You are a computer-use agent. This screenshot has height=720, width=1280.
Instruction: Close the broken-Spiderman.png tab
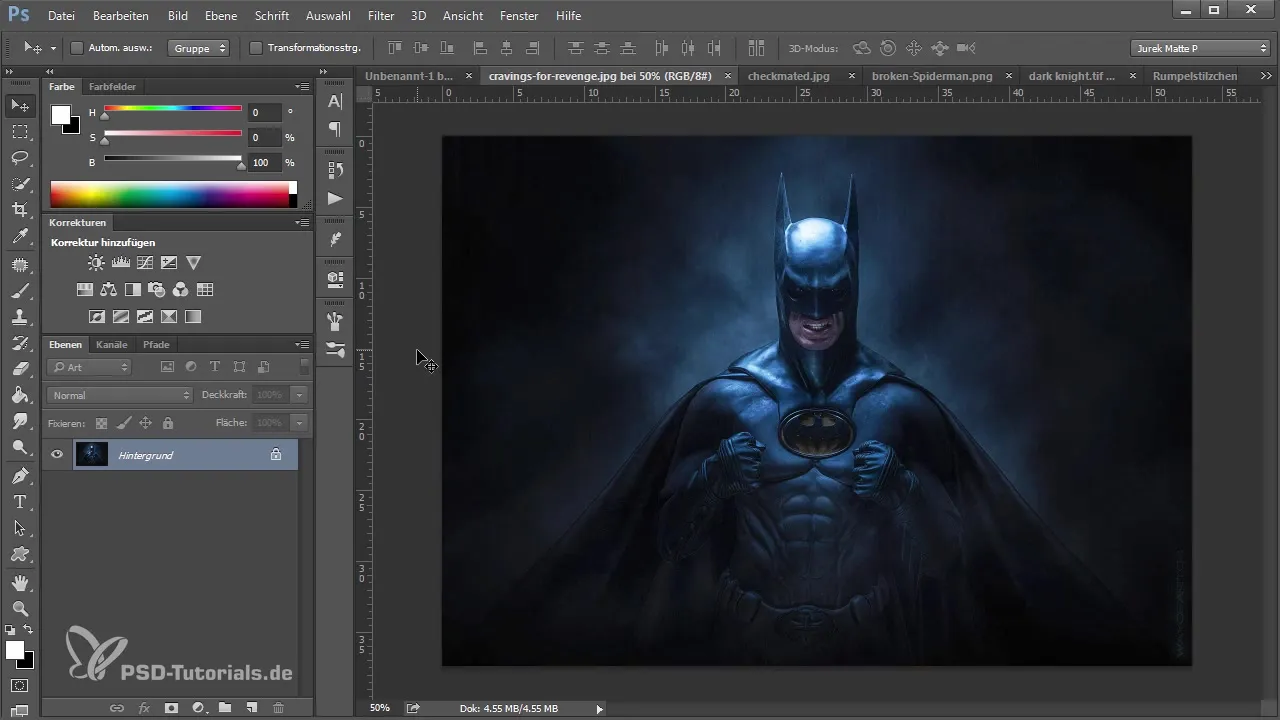[x=1007, y=76]
